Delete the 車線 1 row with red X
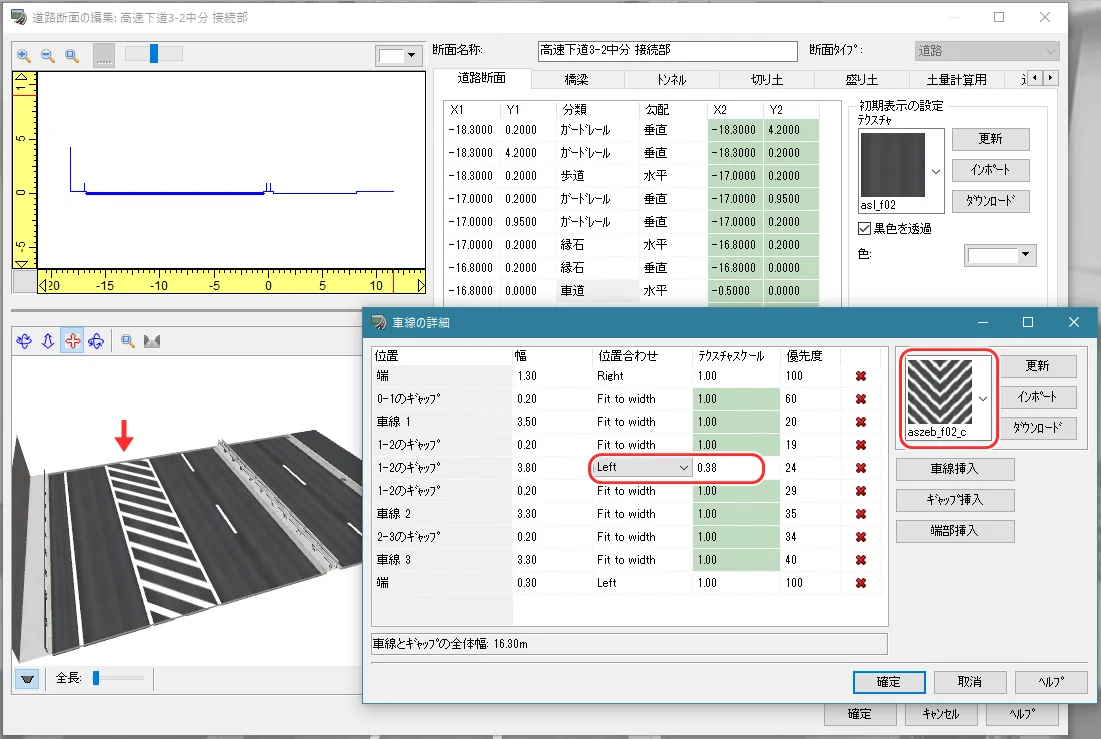The height and width of the screenshot is (739, 1101). (860, 422)
